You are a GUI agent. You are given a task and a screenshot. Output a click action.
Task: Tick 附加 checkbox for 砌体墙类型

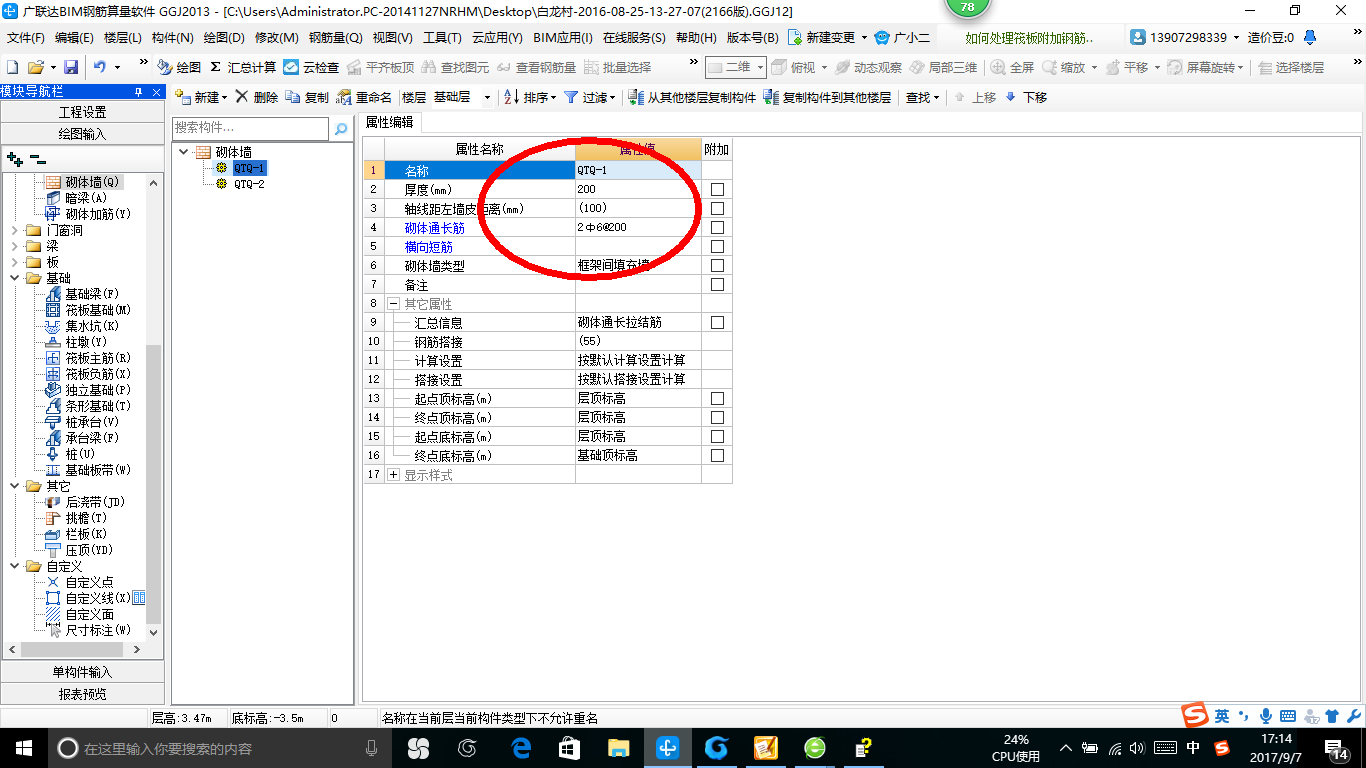(x=717, y=266)
